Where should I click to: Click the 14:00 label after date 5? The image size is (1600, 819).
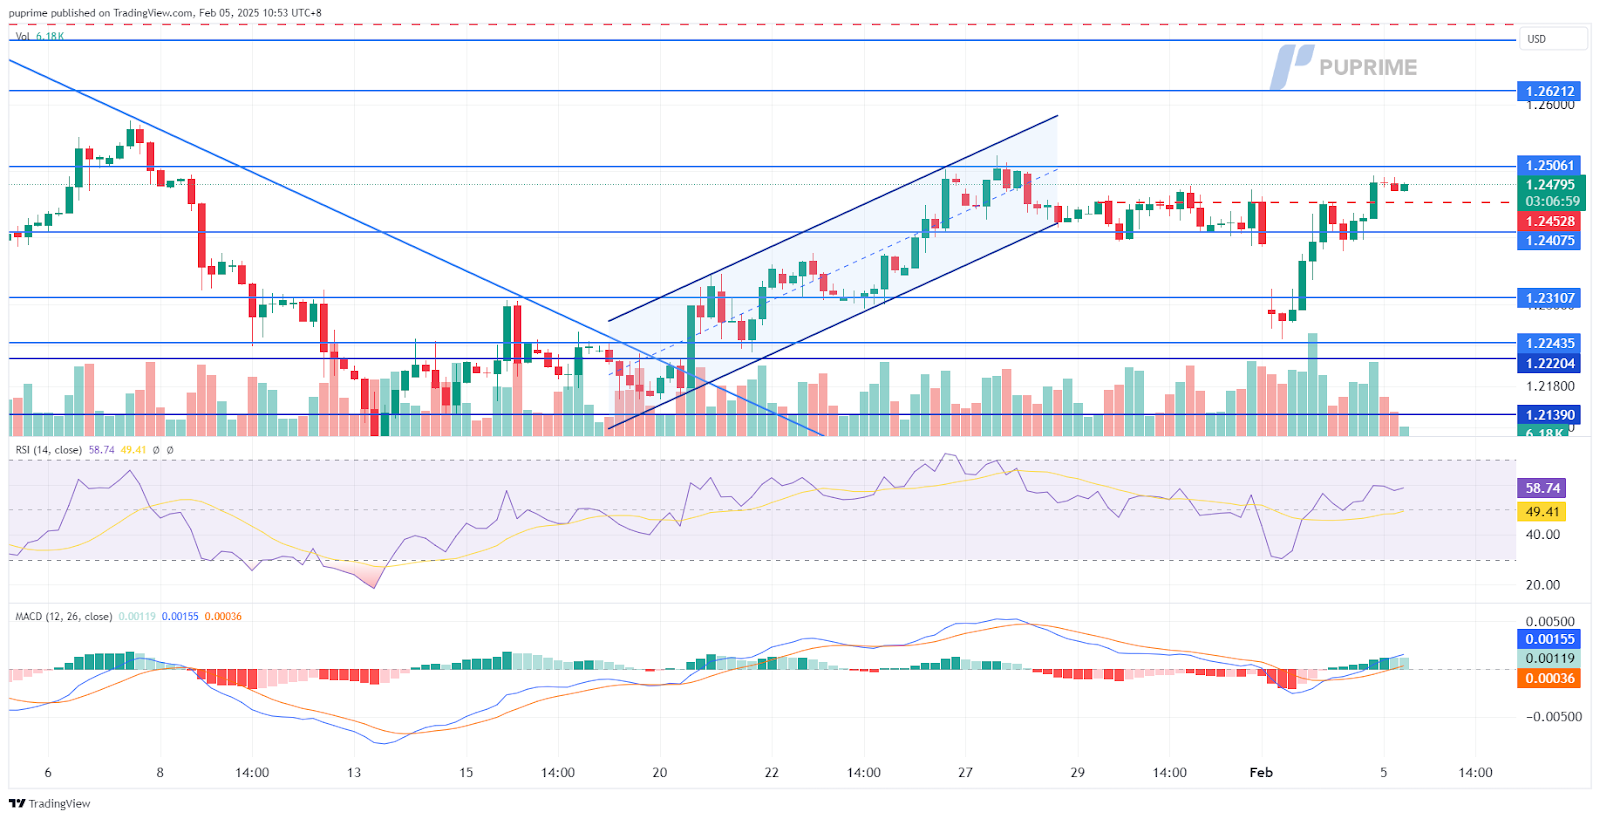click(1475, 773)
